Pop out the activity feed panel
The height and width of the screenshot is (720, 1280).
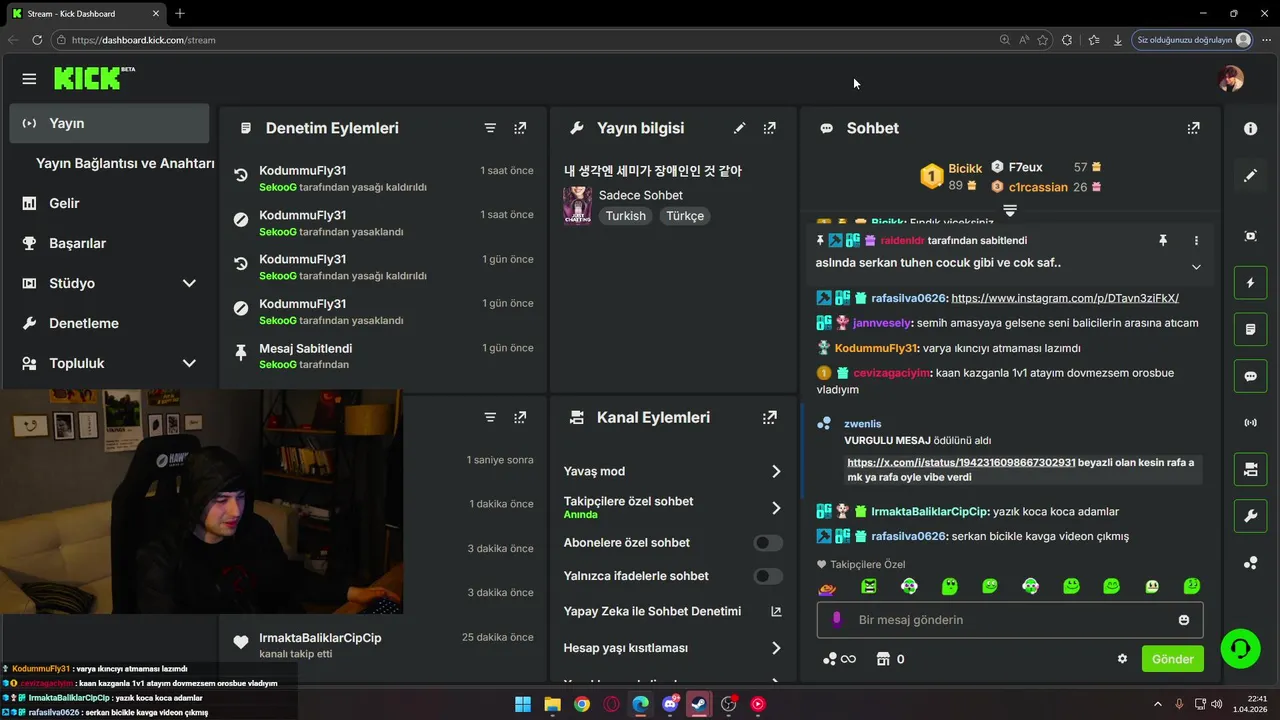[x=520, y=417]
